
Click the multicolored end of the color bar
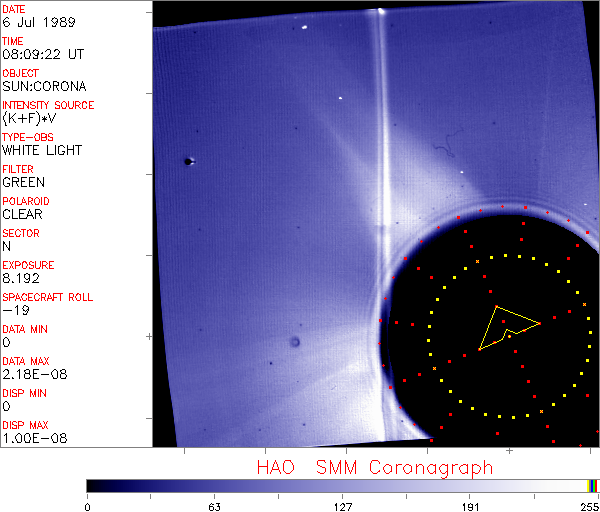pos(593,485)
